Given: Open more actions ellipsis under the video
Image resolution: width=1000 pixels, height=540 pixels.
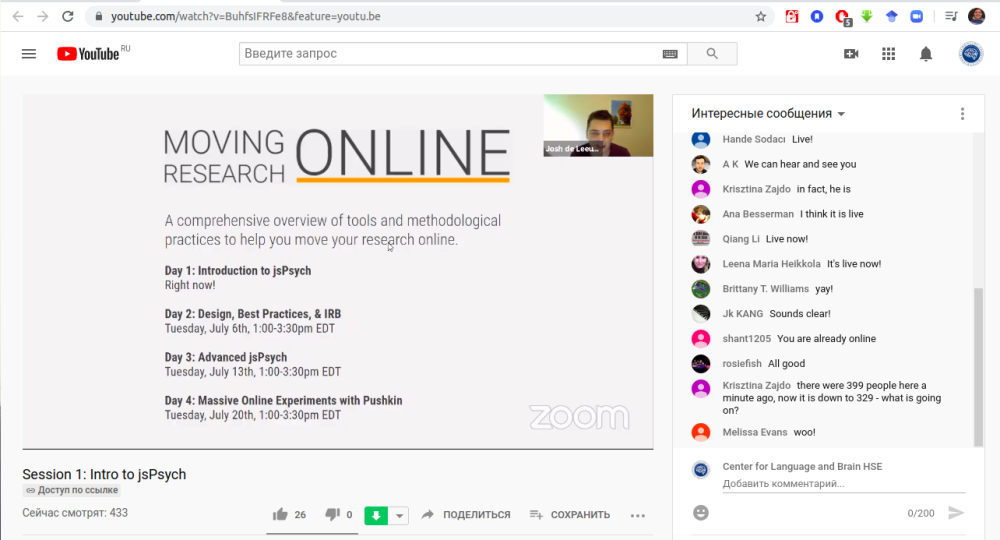Looking at the screenshot, I should (638, 515).
